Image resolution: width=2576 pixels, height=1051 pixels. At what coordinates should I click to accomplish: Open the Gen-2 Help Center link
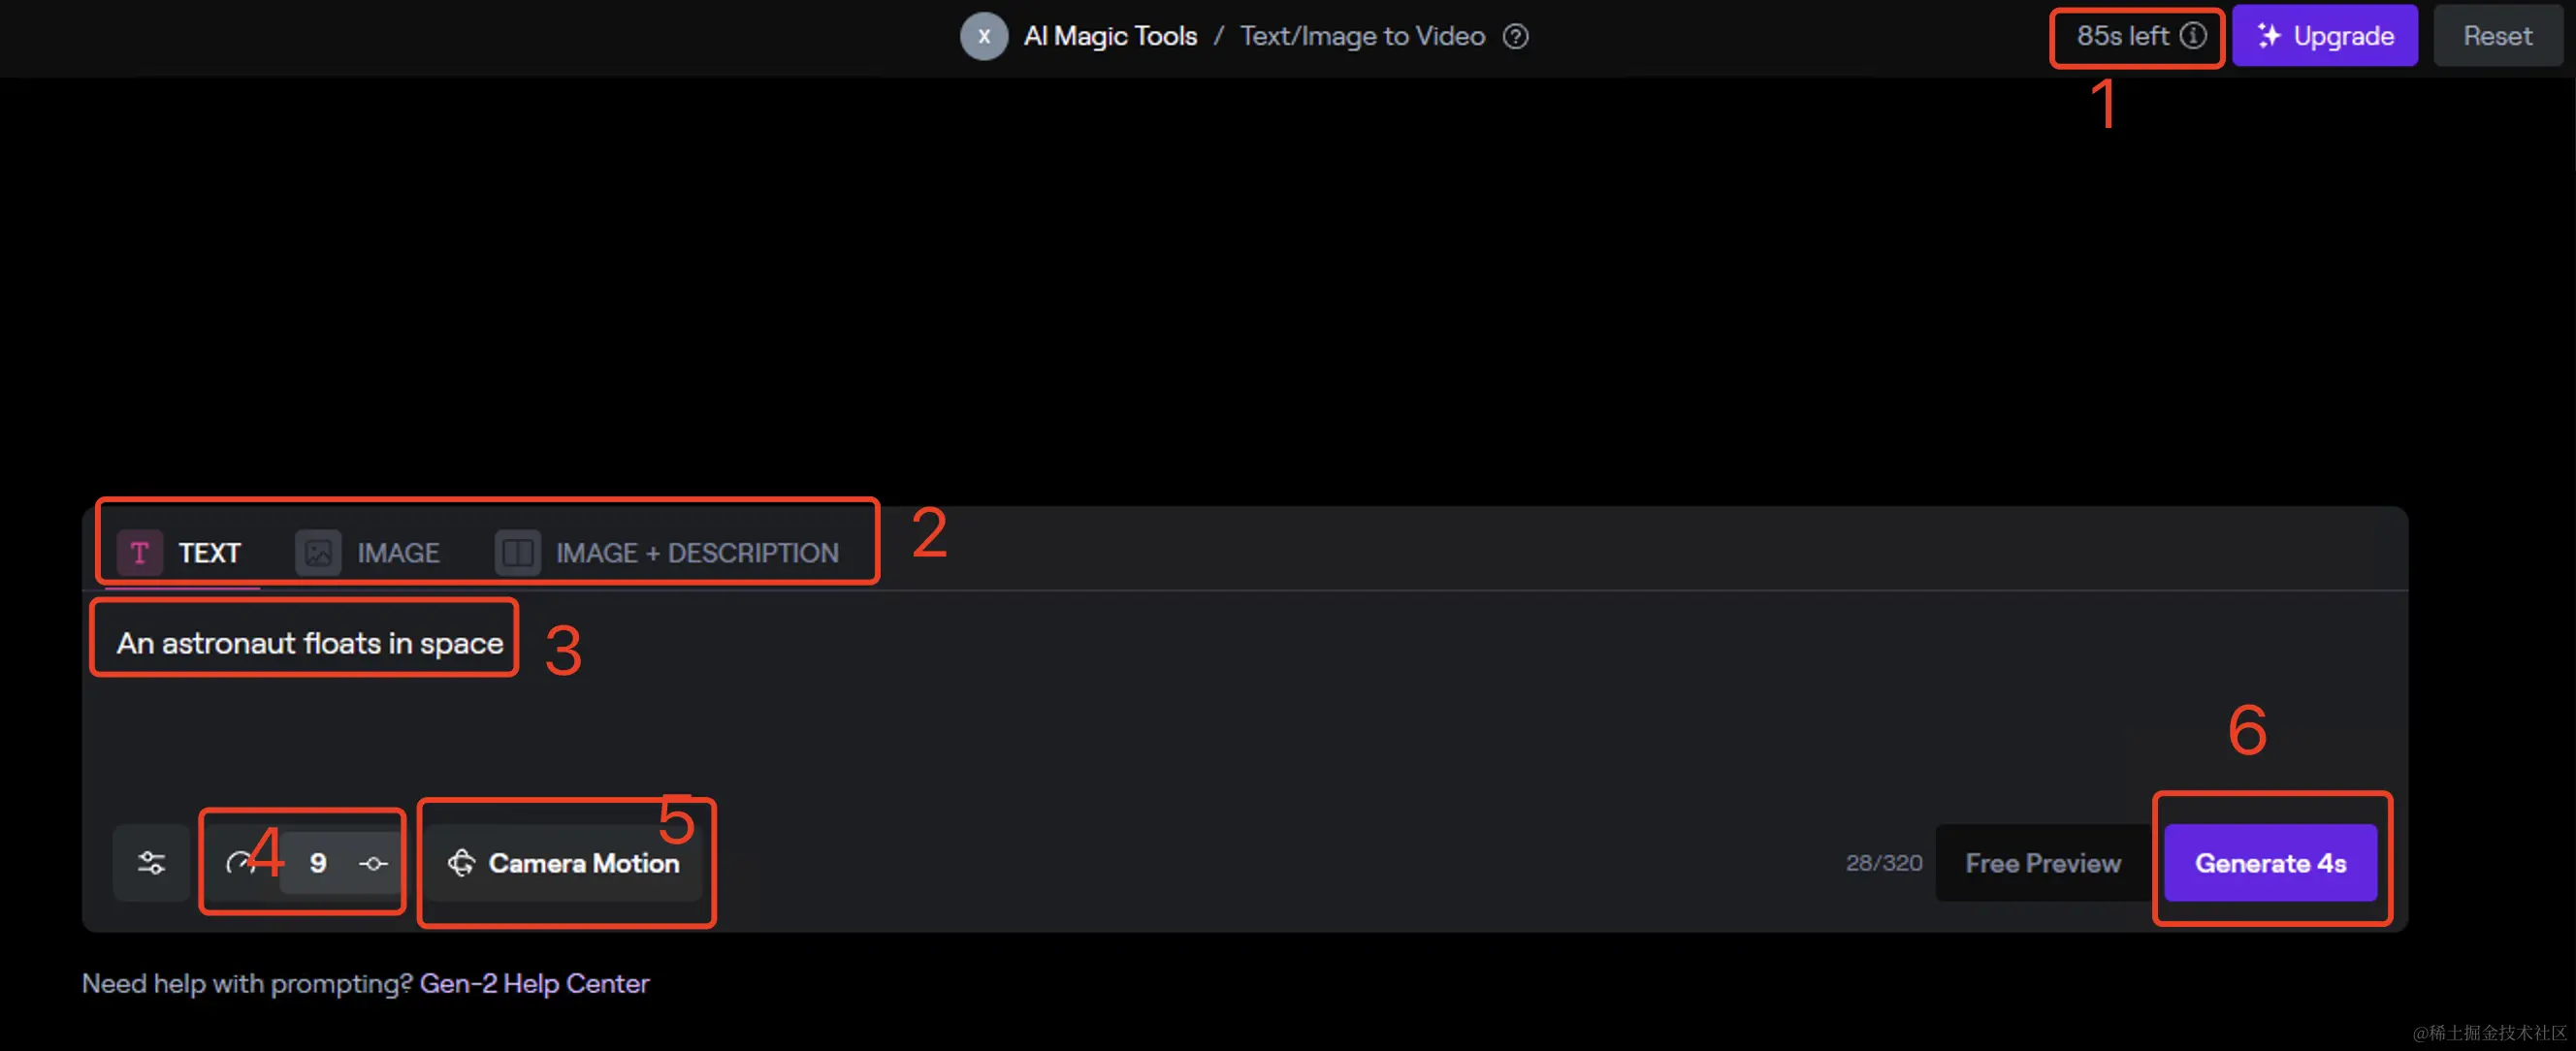click(534, 983)
